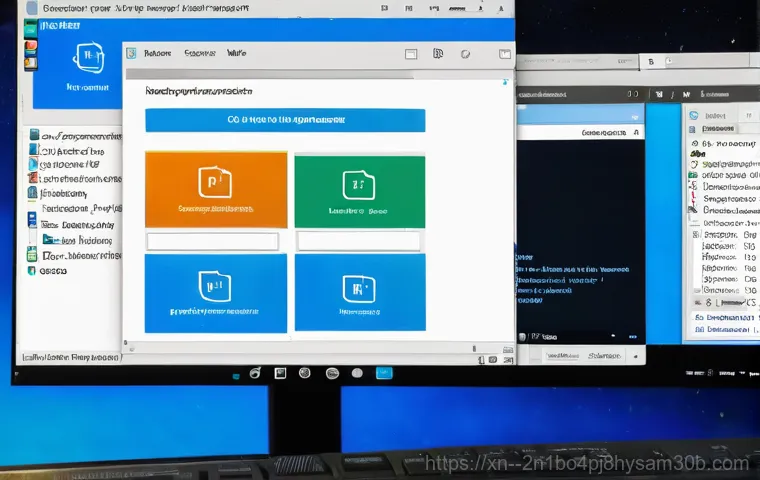This screenshot has width=760, height=480.
Task: Click the text field below the green tile
Action: click(x=359, y=241)
